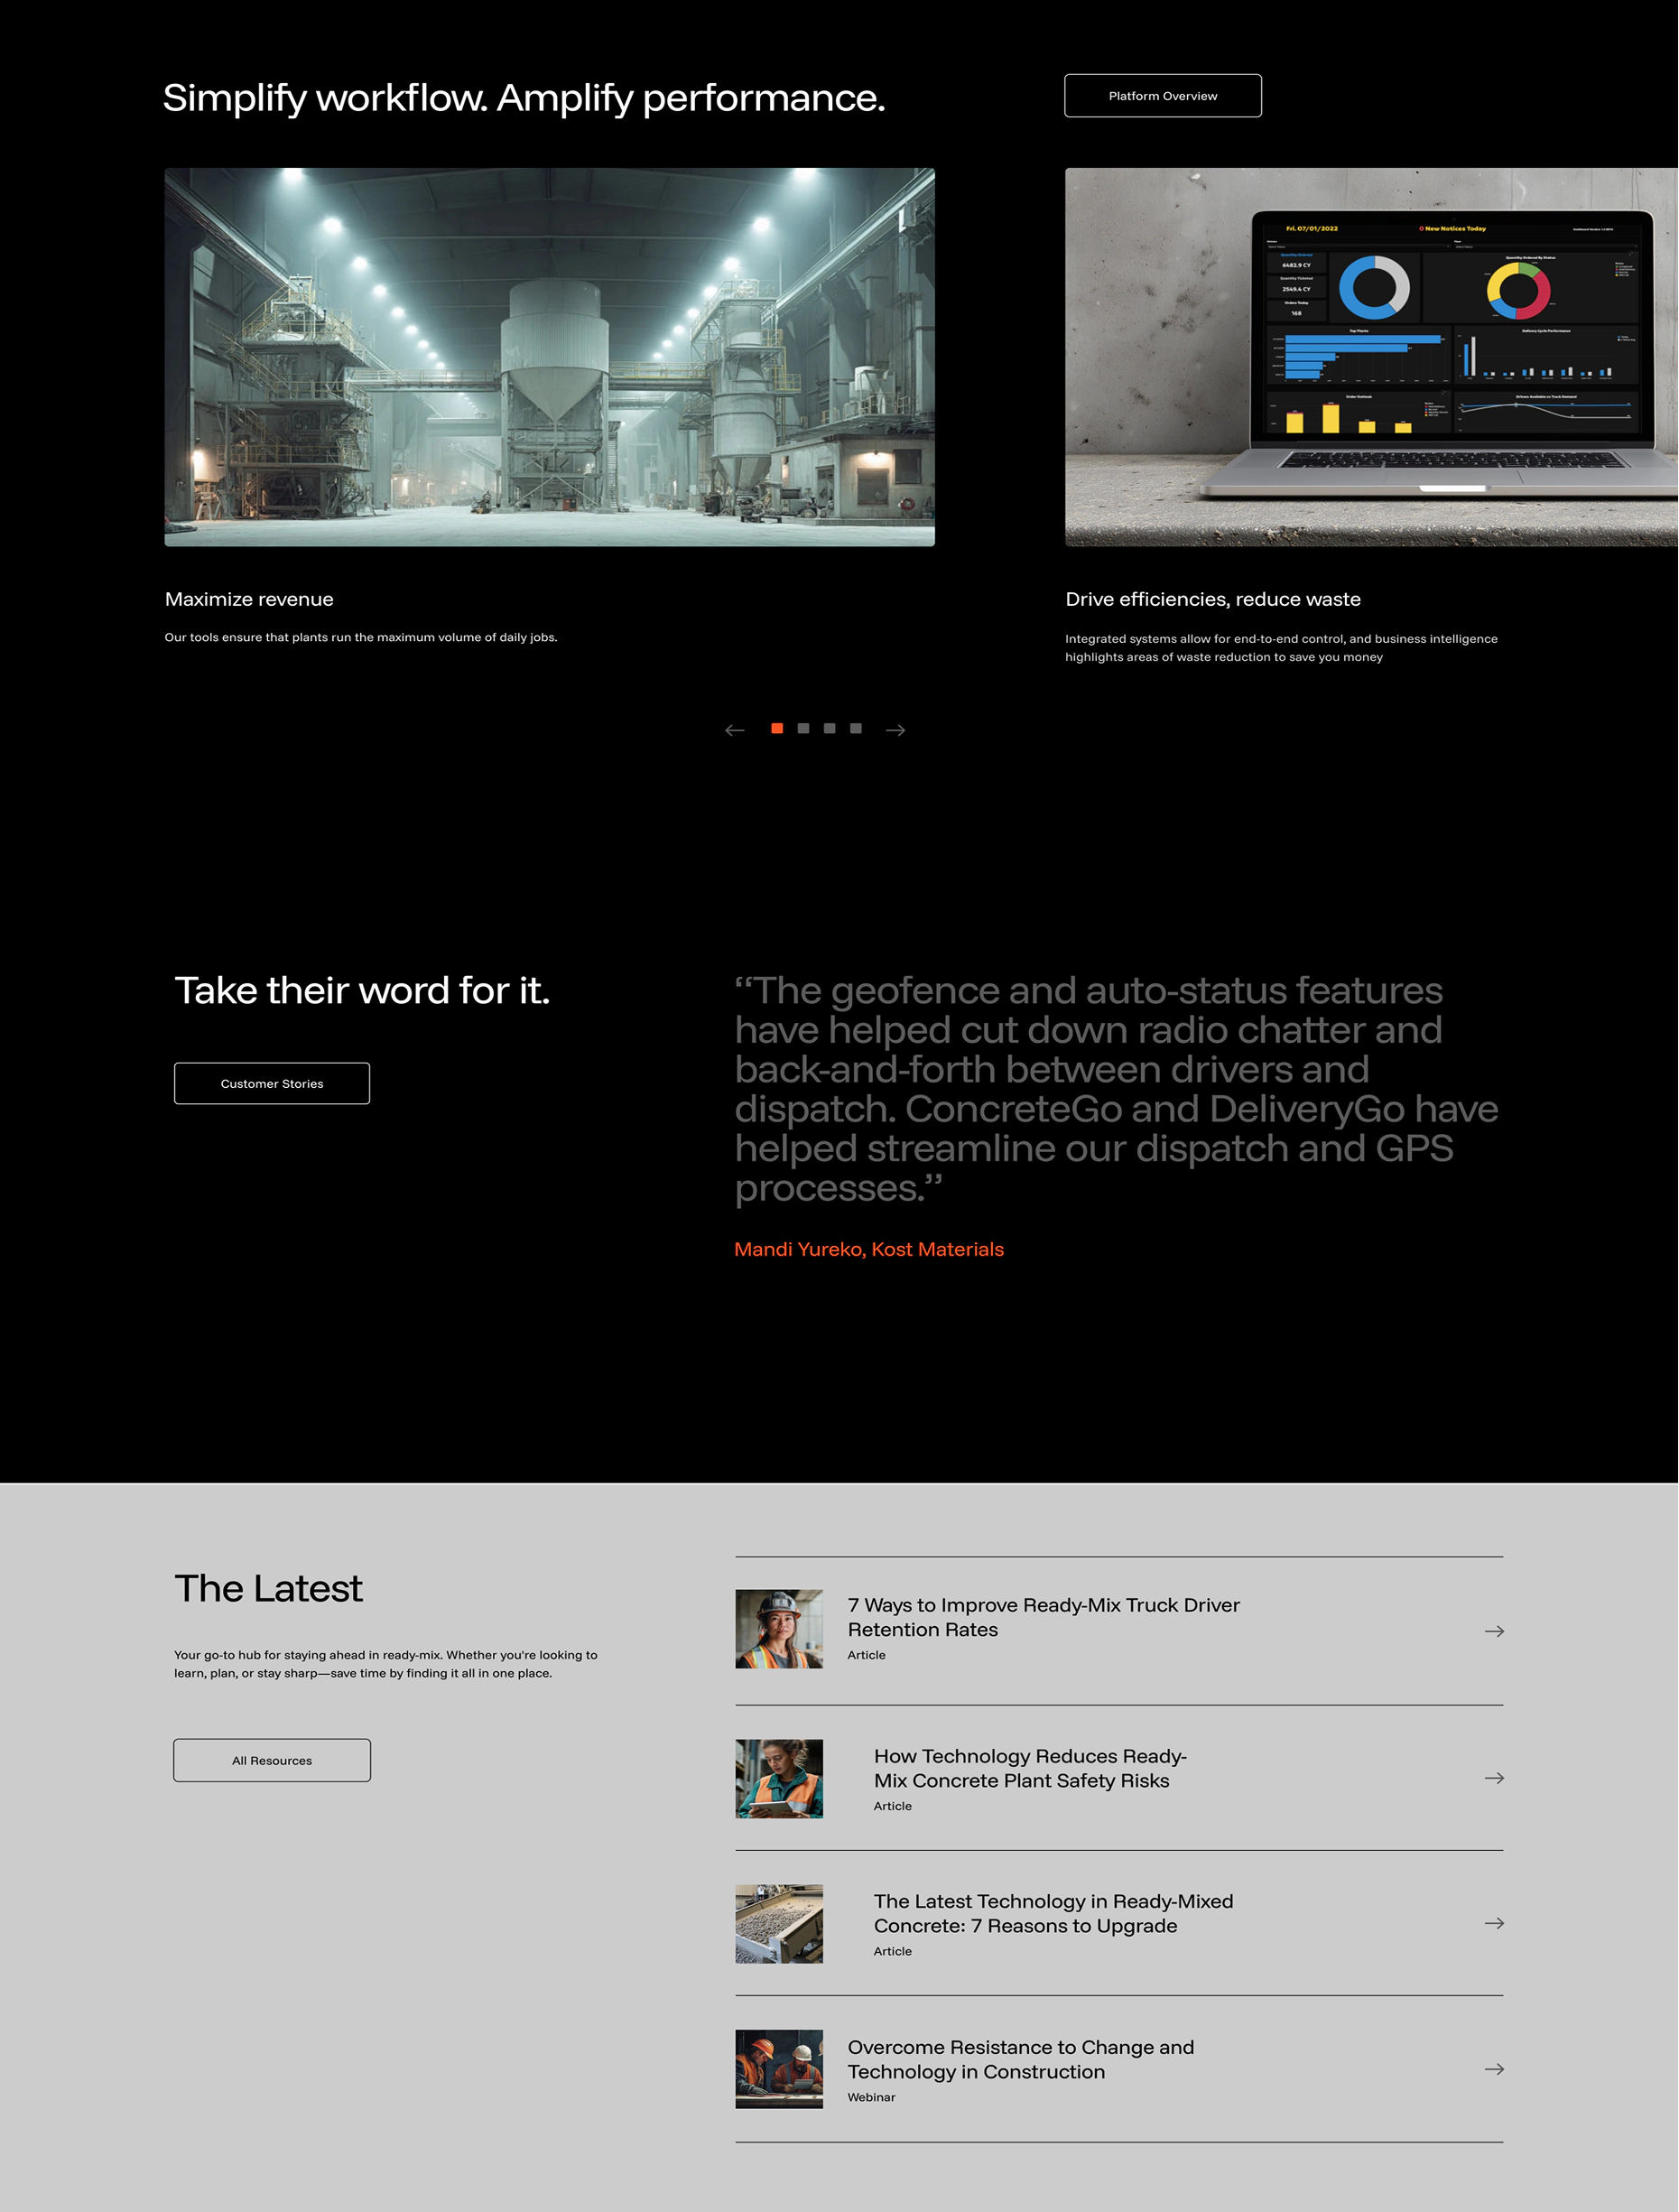Select the first orange carousel dot
The width and height of the screenshot is (1679, 2212).
(777, 728)
